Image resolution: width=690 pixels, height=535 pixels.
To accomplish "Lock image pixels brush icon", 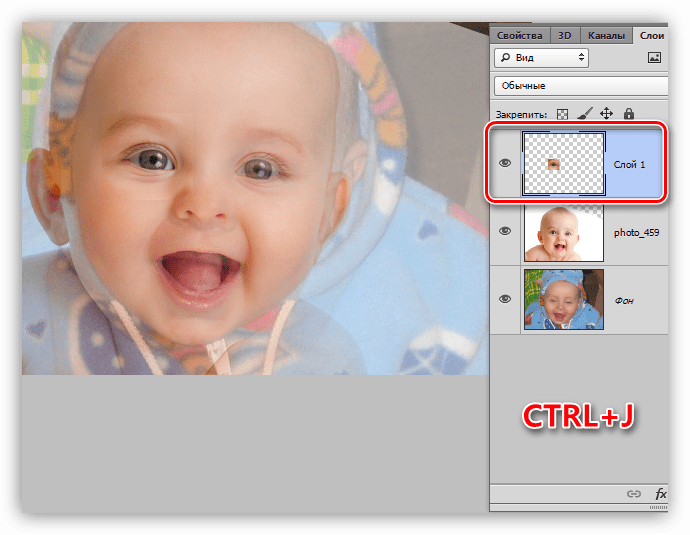I will tap(584, 114).
